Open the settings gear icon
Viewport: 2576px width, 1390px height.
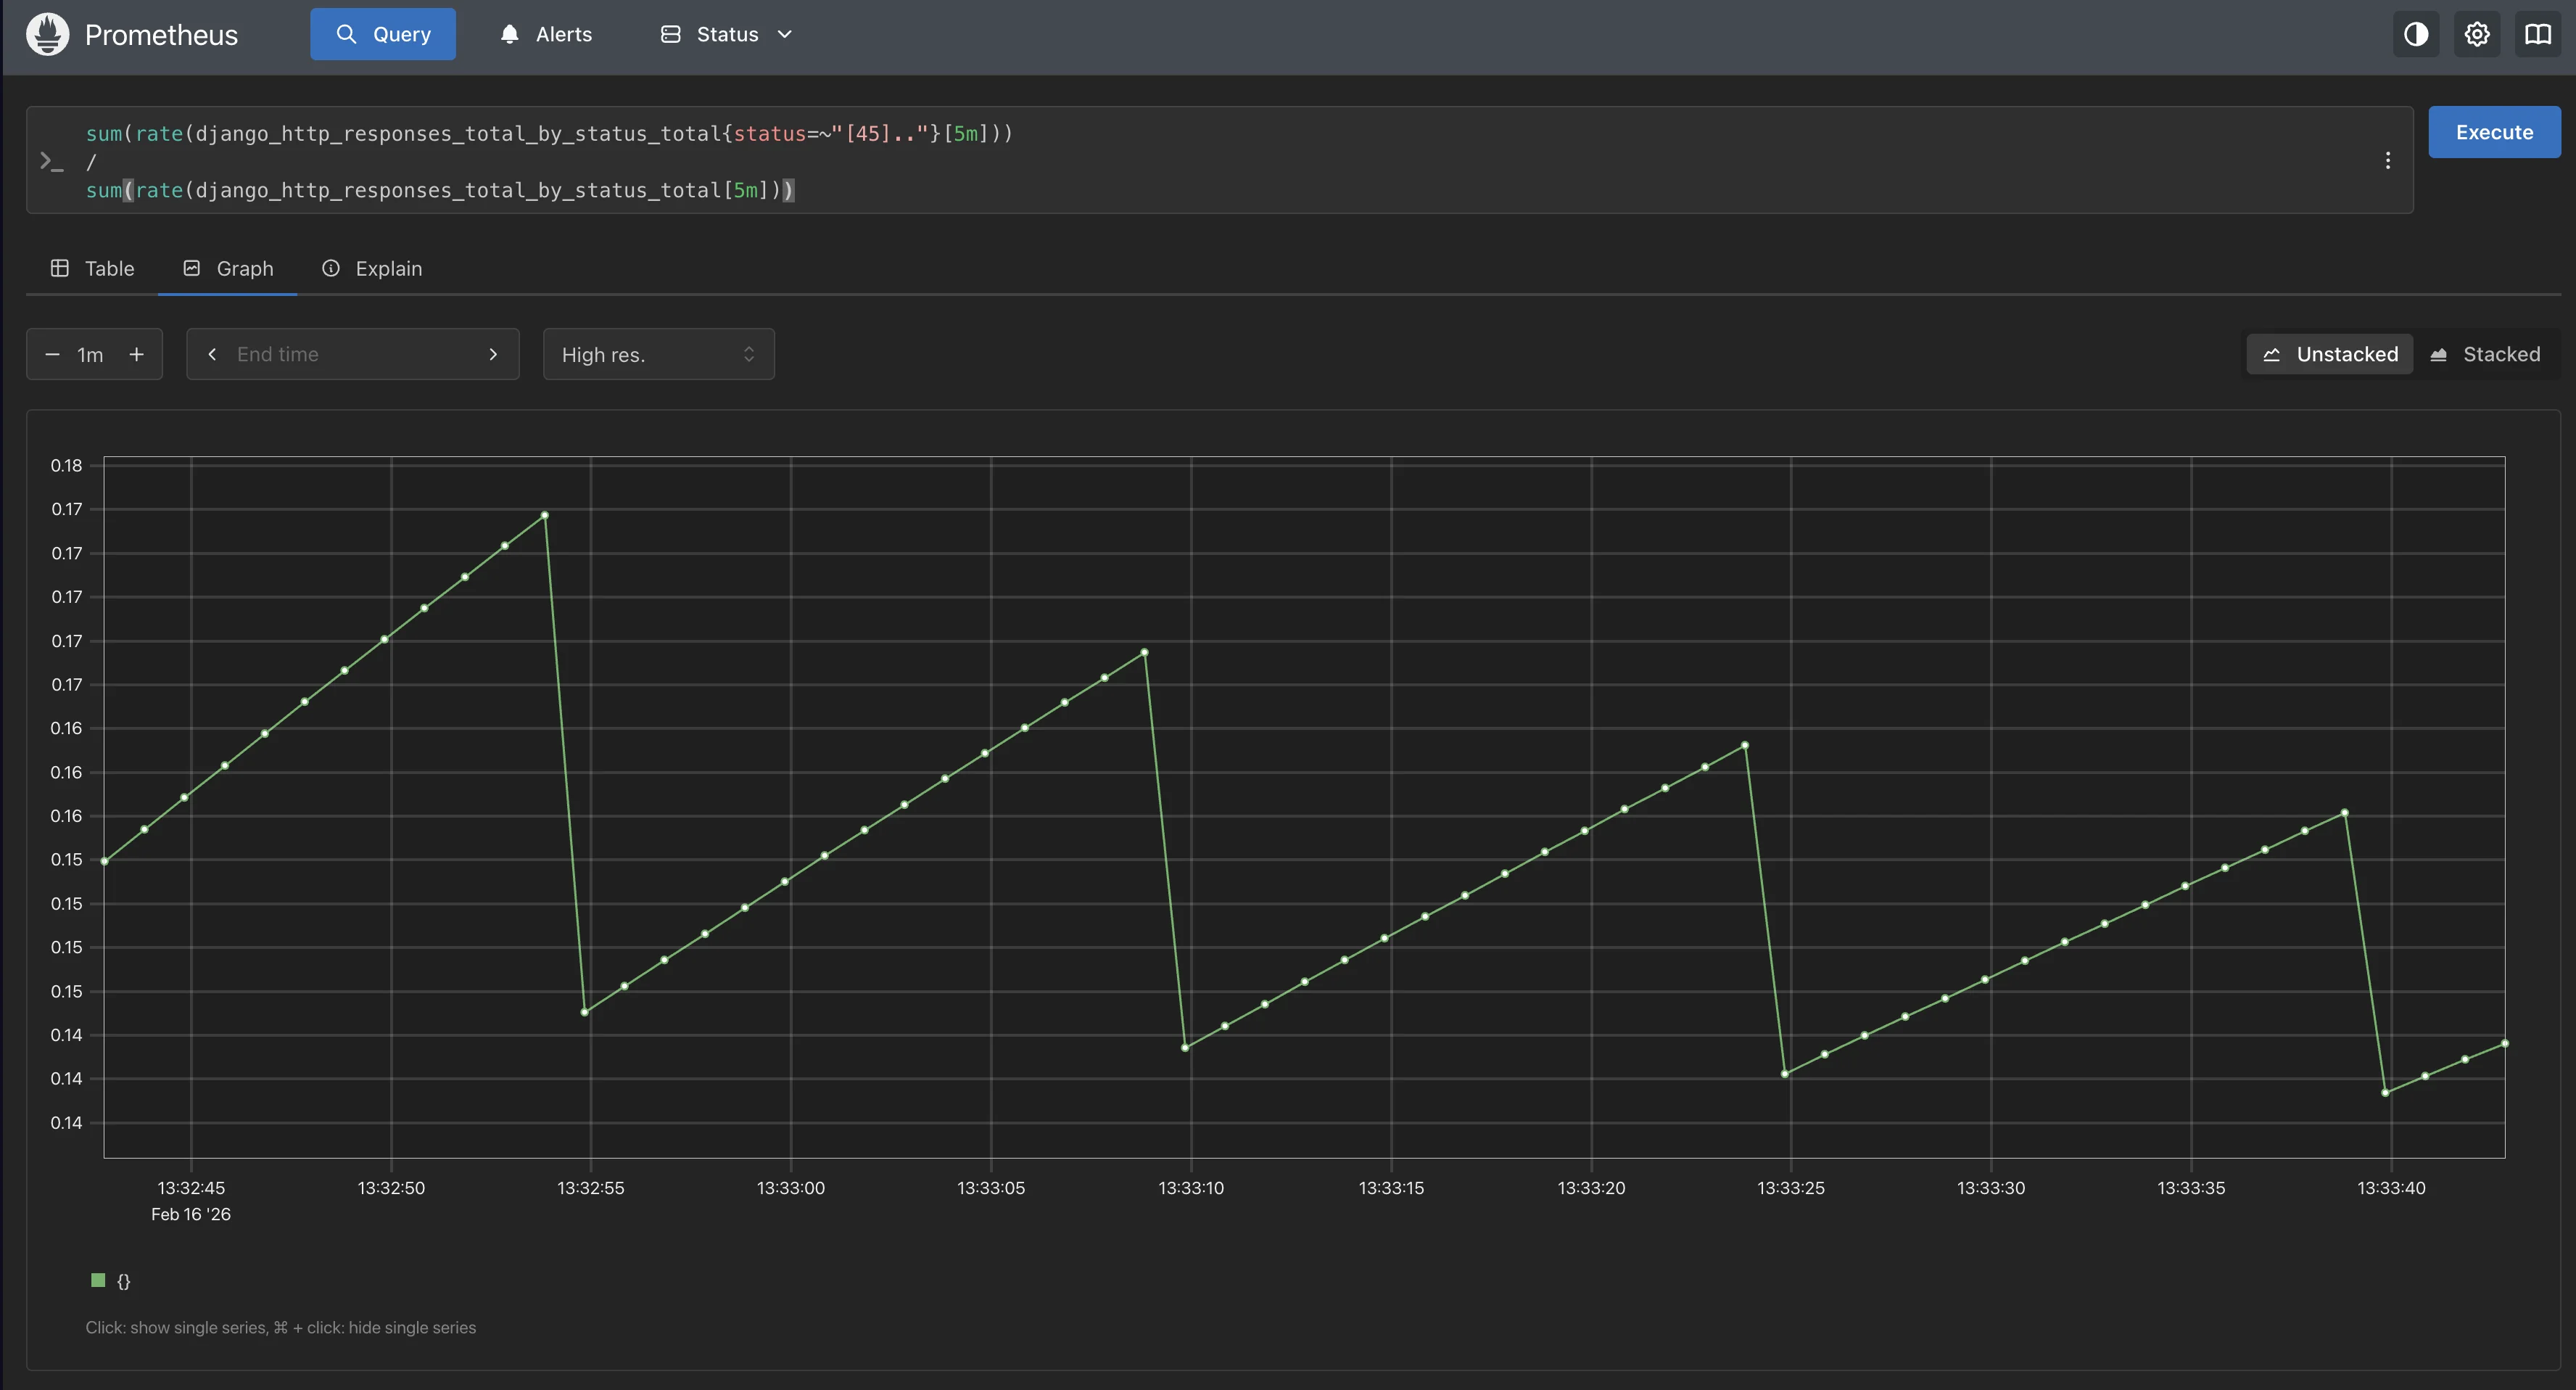click(2476, 34)
